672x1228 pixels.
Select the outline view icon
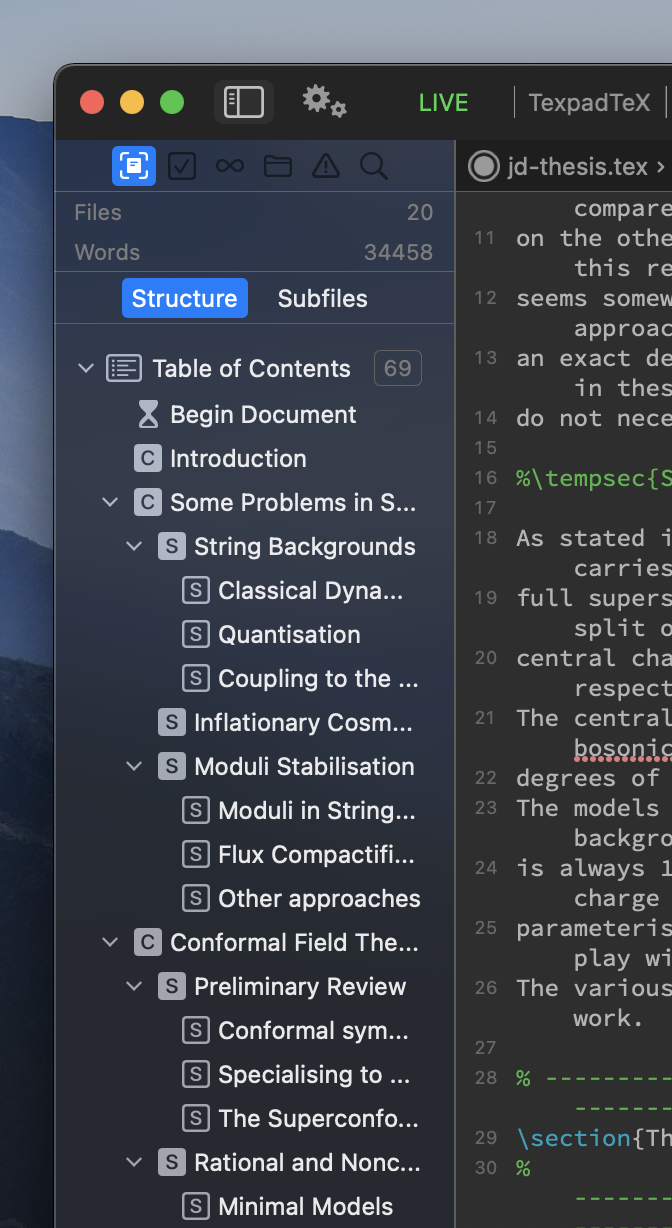coord(134,166)
